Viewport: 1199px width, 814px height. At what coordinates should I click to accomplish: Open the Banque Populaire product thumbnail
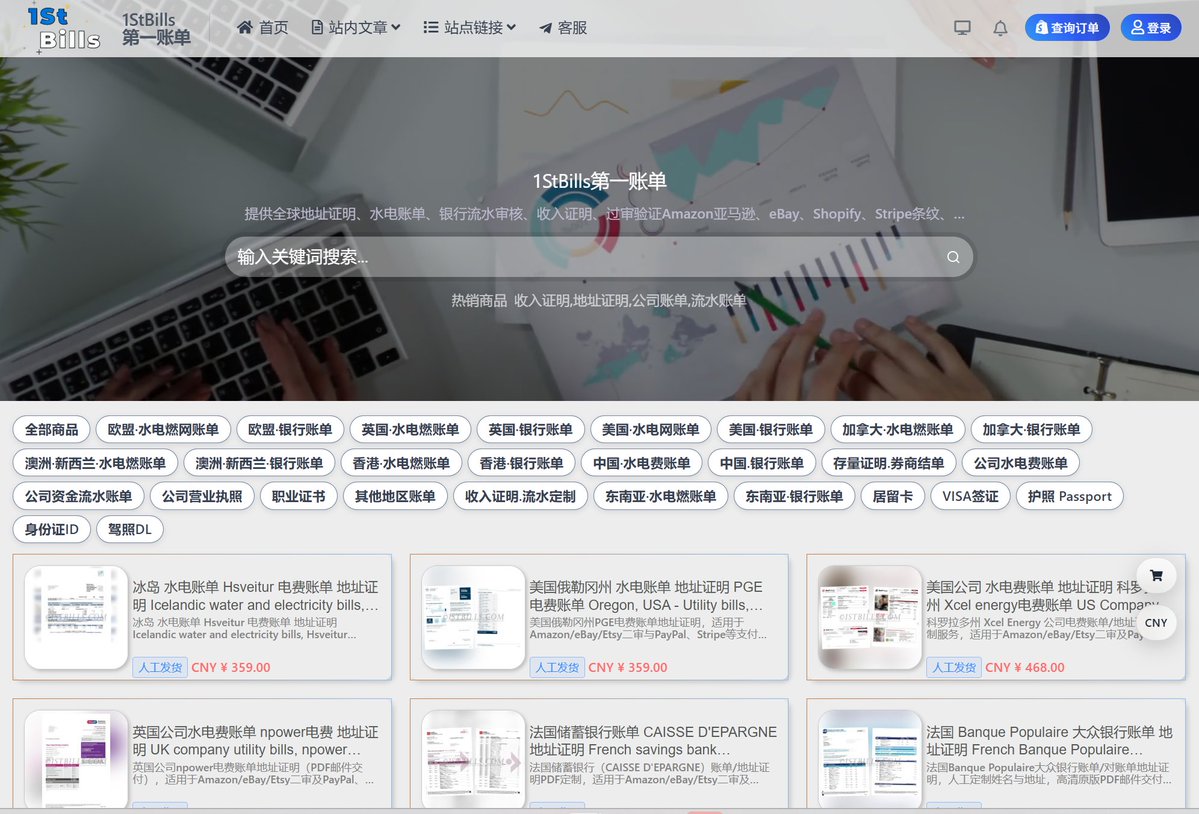[870, 758]
